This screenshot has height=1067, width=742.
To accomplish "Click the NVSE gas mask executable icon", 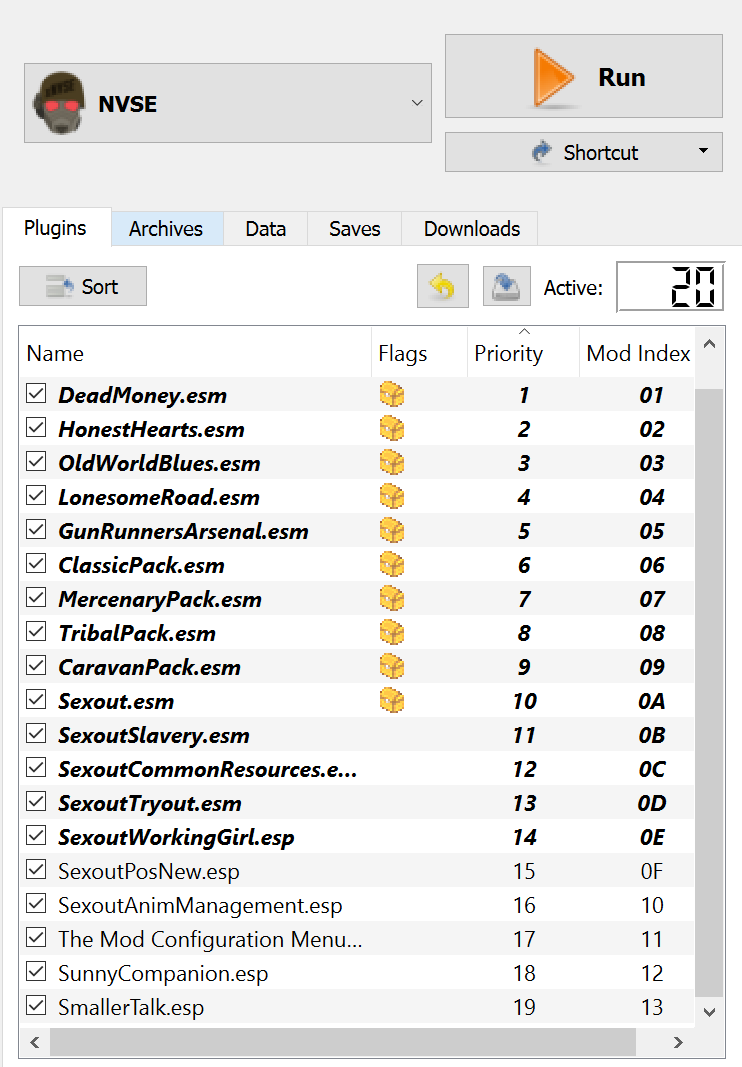I will click(x=59, y=103).
